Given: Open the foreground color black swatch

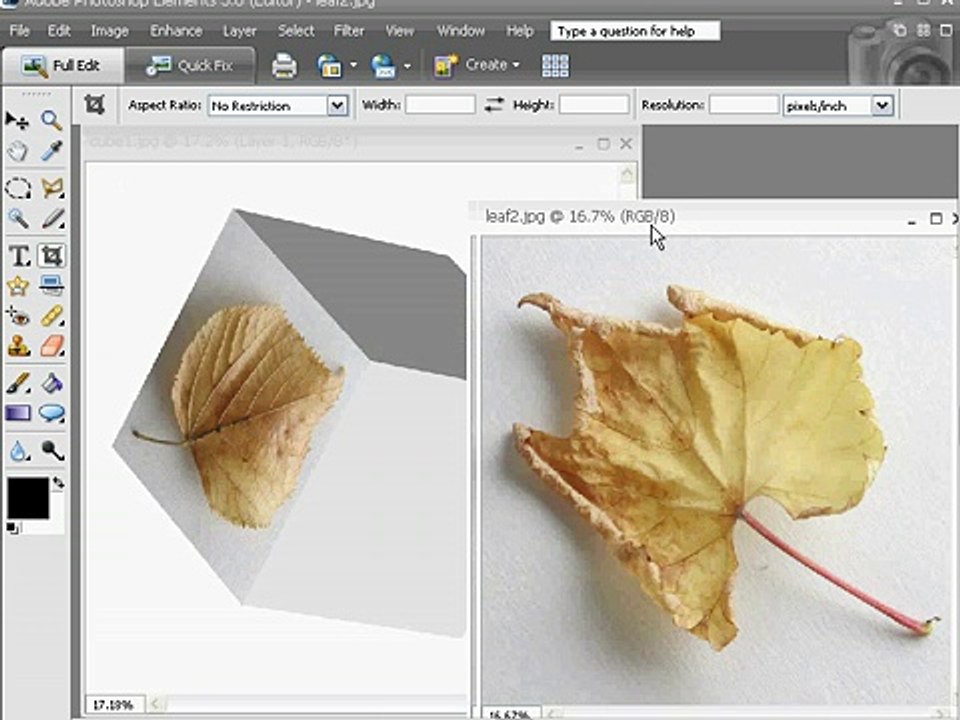Looking at the screenshot, I should (x=28, y=498).
